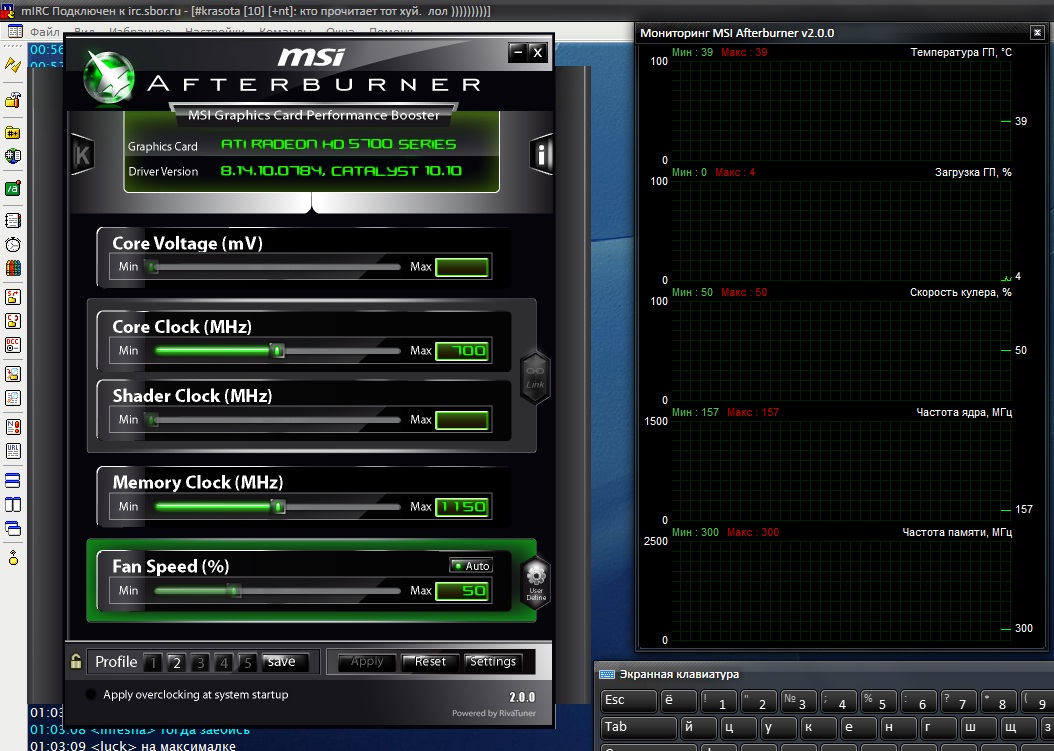Click mIRC colors books icon
Screen dimensions: 1054x751
pos(13,268)
